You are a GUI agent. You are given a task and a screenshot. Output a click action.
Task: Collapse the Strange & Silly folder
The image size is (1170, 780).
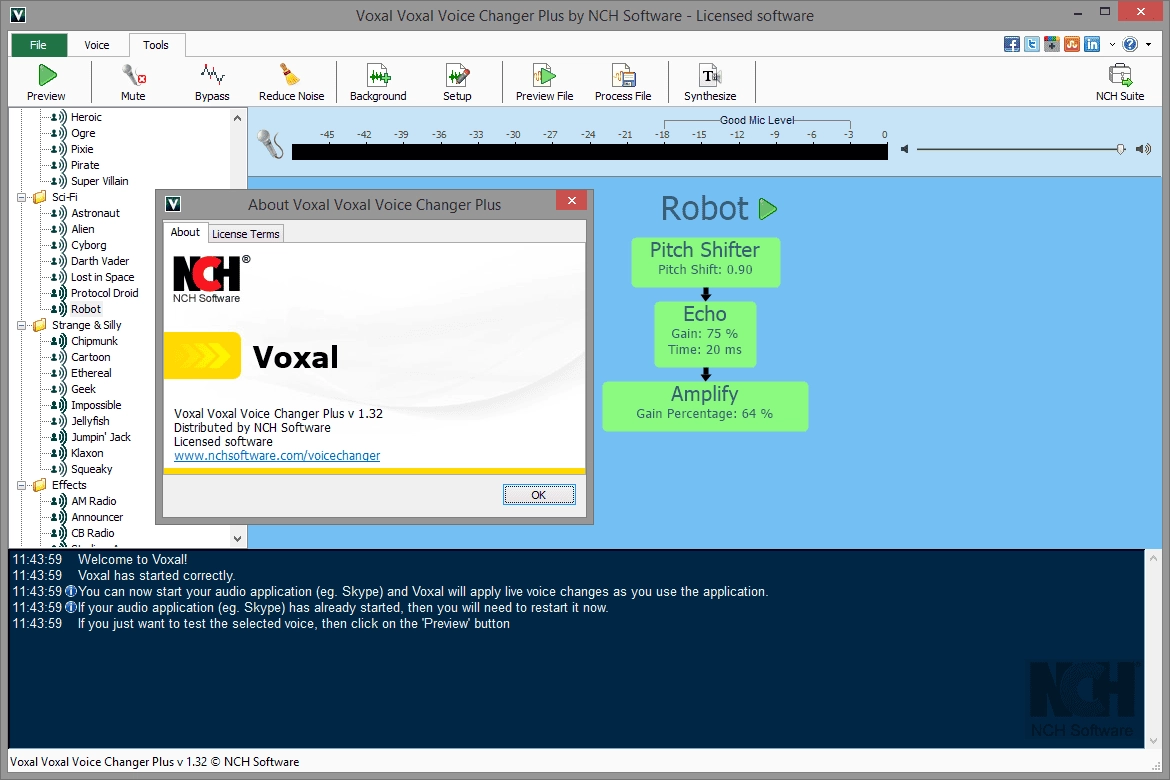22,325
